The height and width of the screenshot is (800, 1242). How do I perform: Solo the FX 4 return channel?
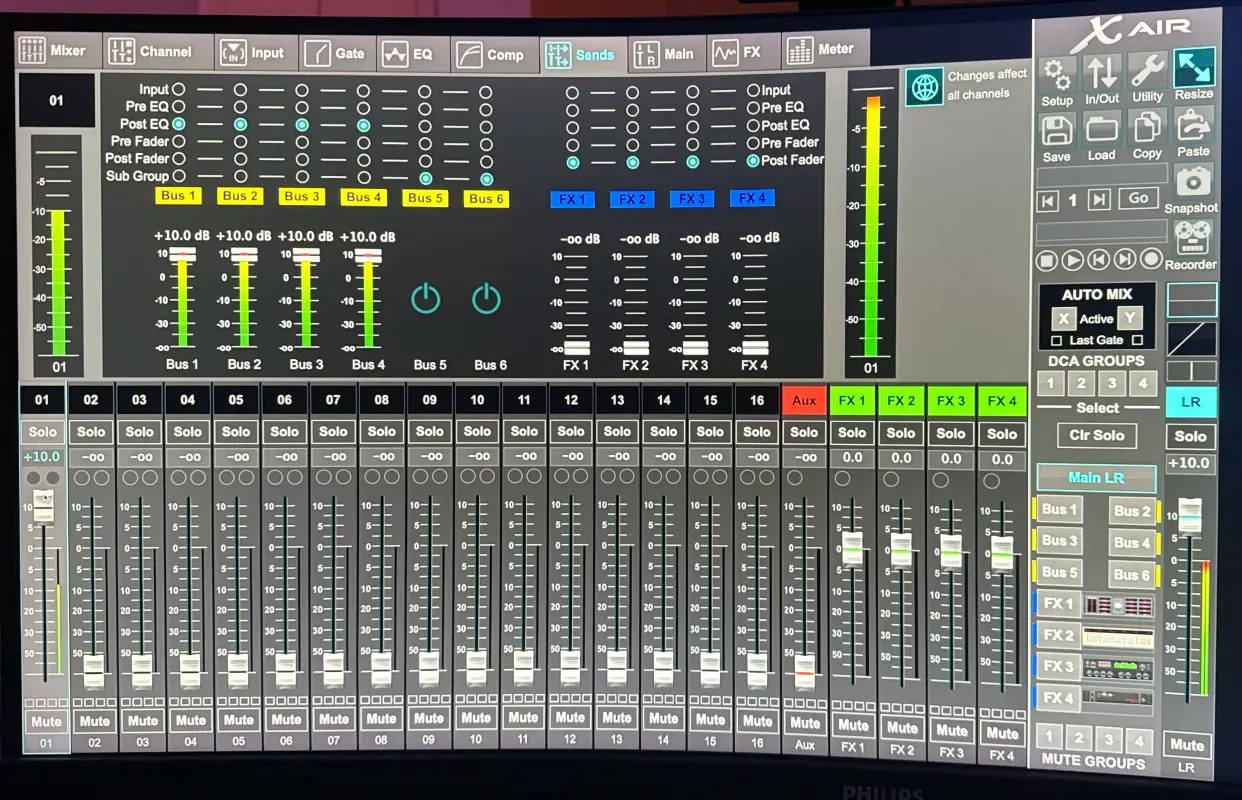tap(1002, 434)
